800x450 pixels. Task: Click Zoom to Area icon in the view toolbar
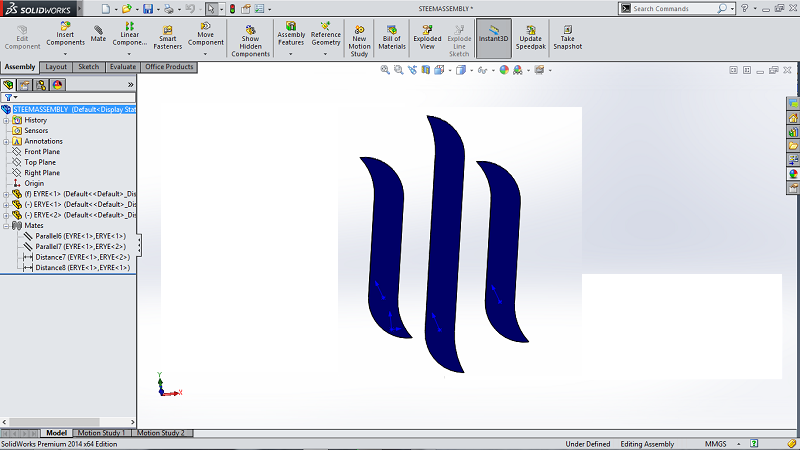(398, 70)
